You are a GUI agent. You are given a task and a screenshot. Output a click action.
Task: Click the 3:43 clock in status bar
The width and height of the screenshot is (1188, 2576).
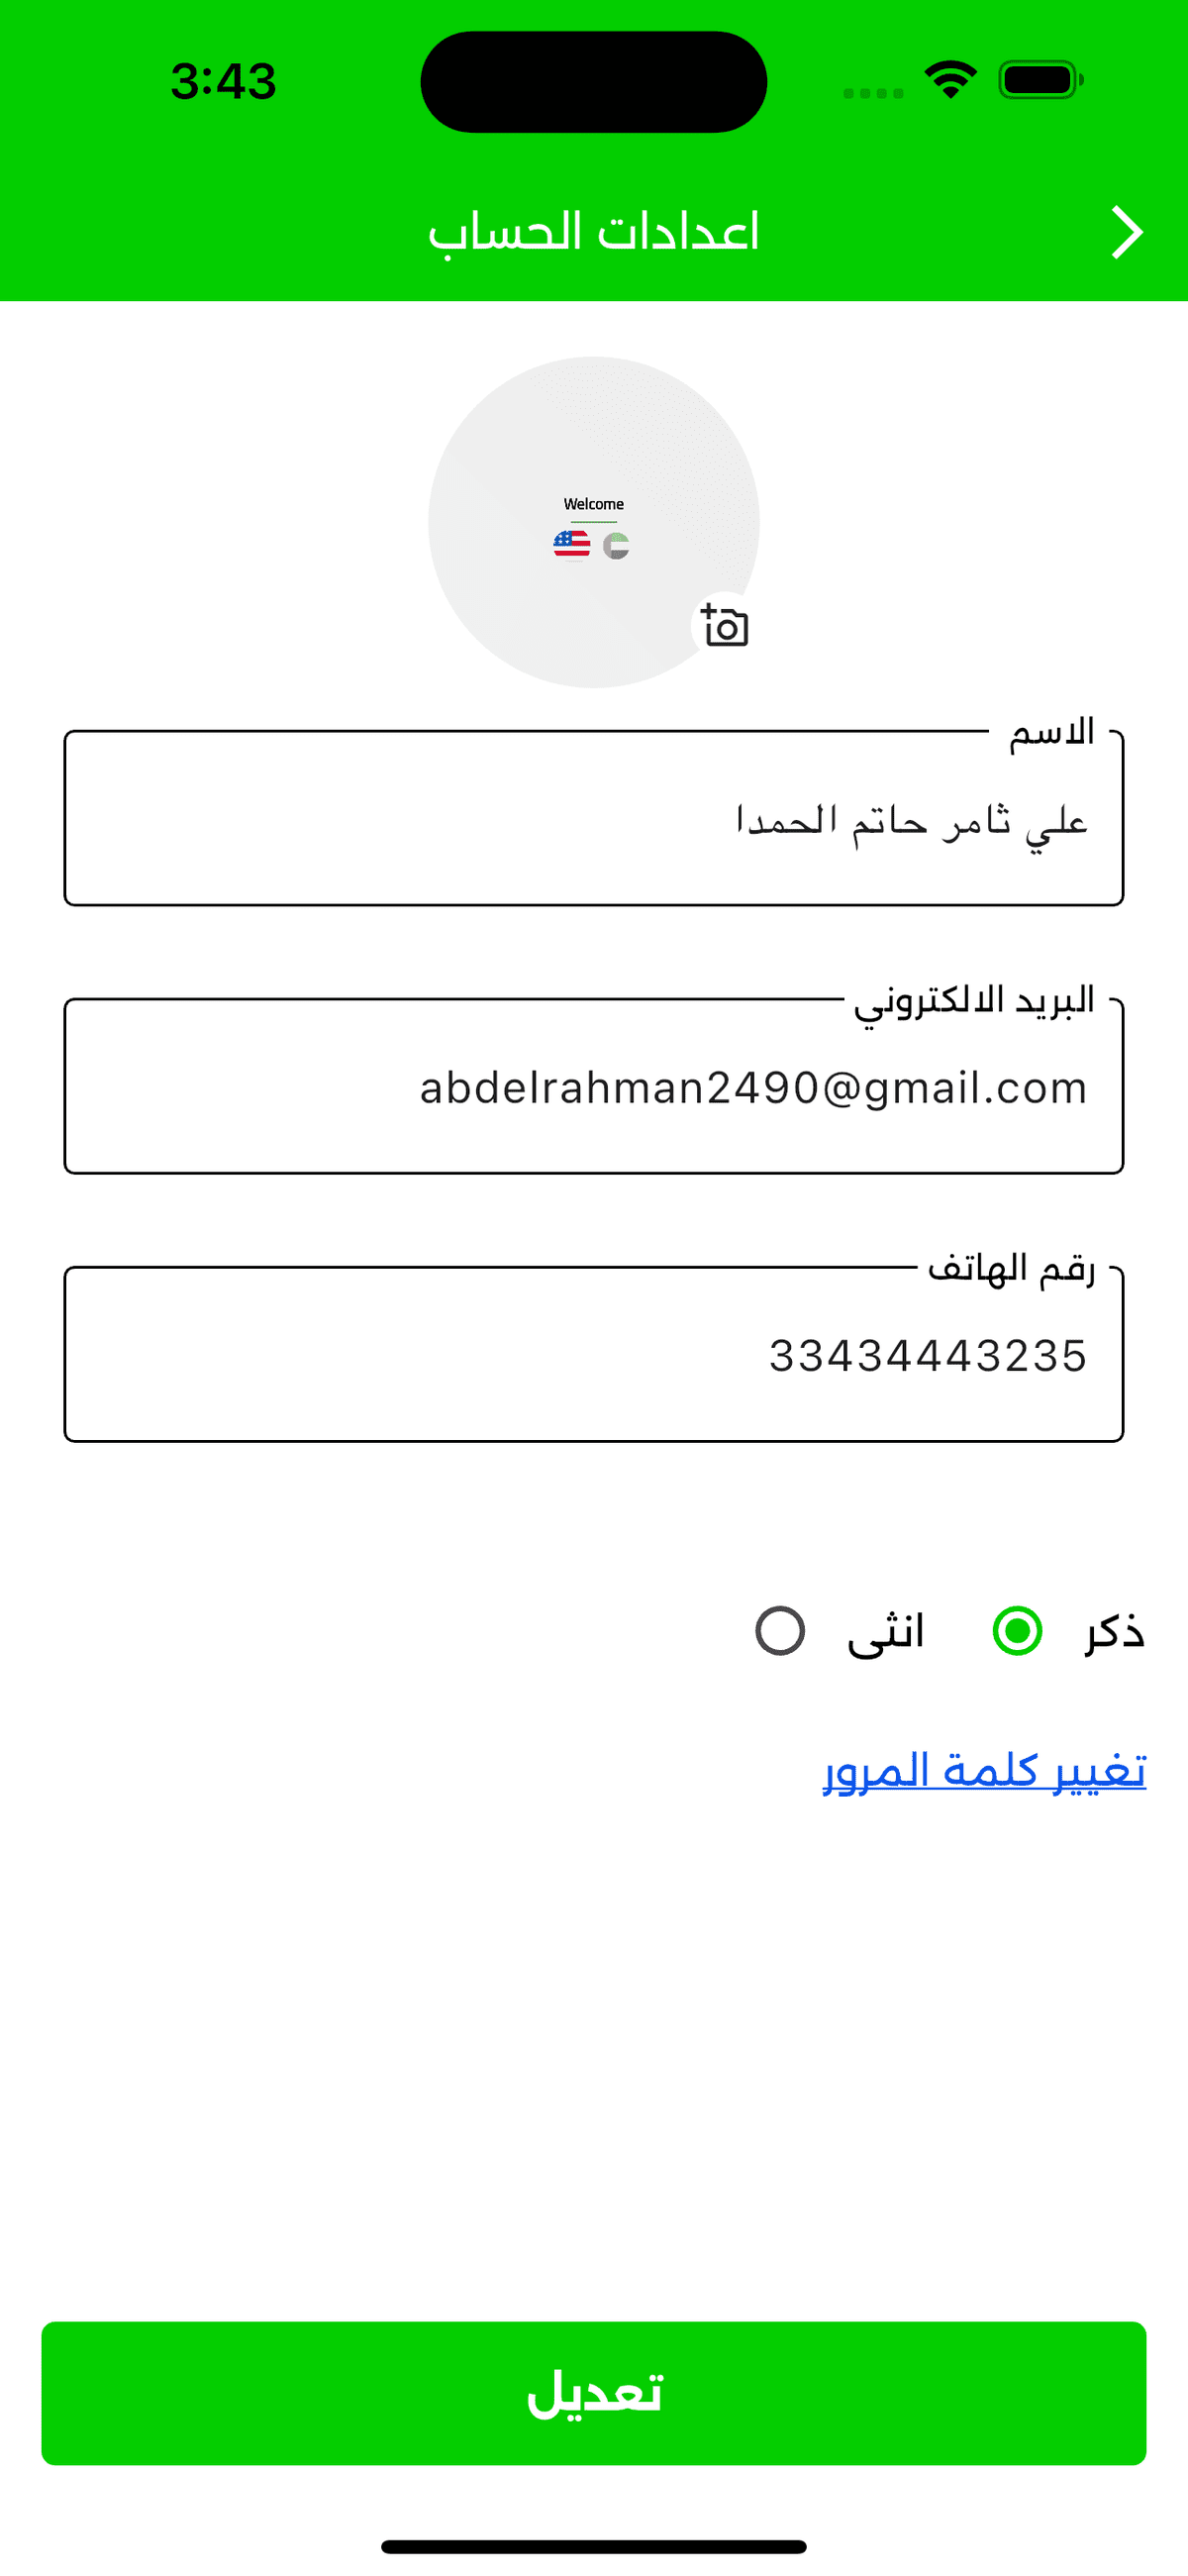click(223, 81)
